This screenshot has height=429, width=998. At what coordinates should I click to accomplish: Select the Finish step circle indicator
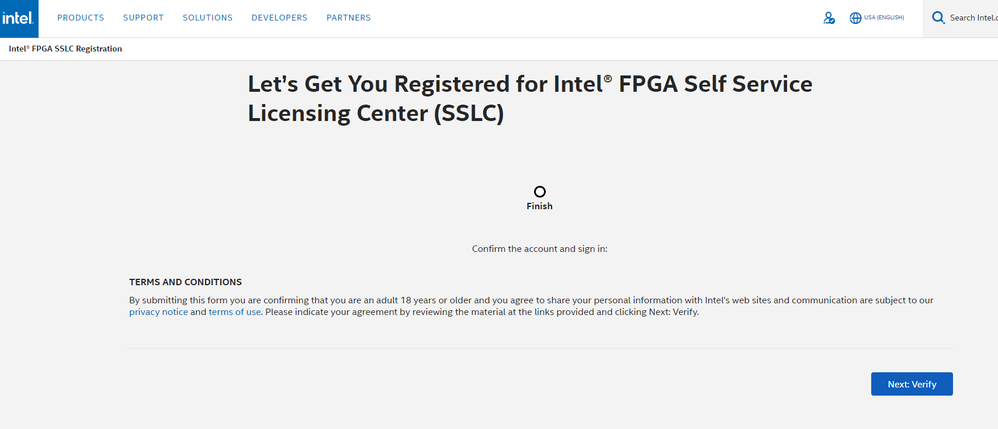click(x=540, y=191)
